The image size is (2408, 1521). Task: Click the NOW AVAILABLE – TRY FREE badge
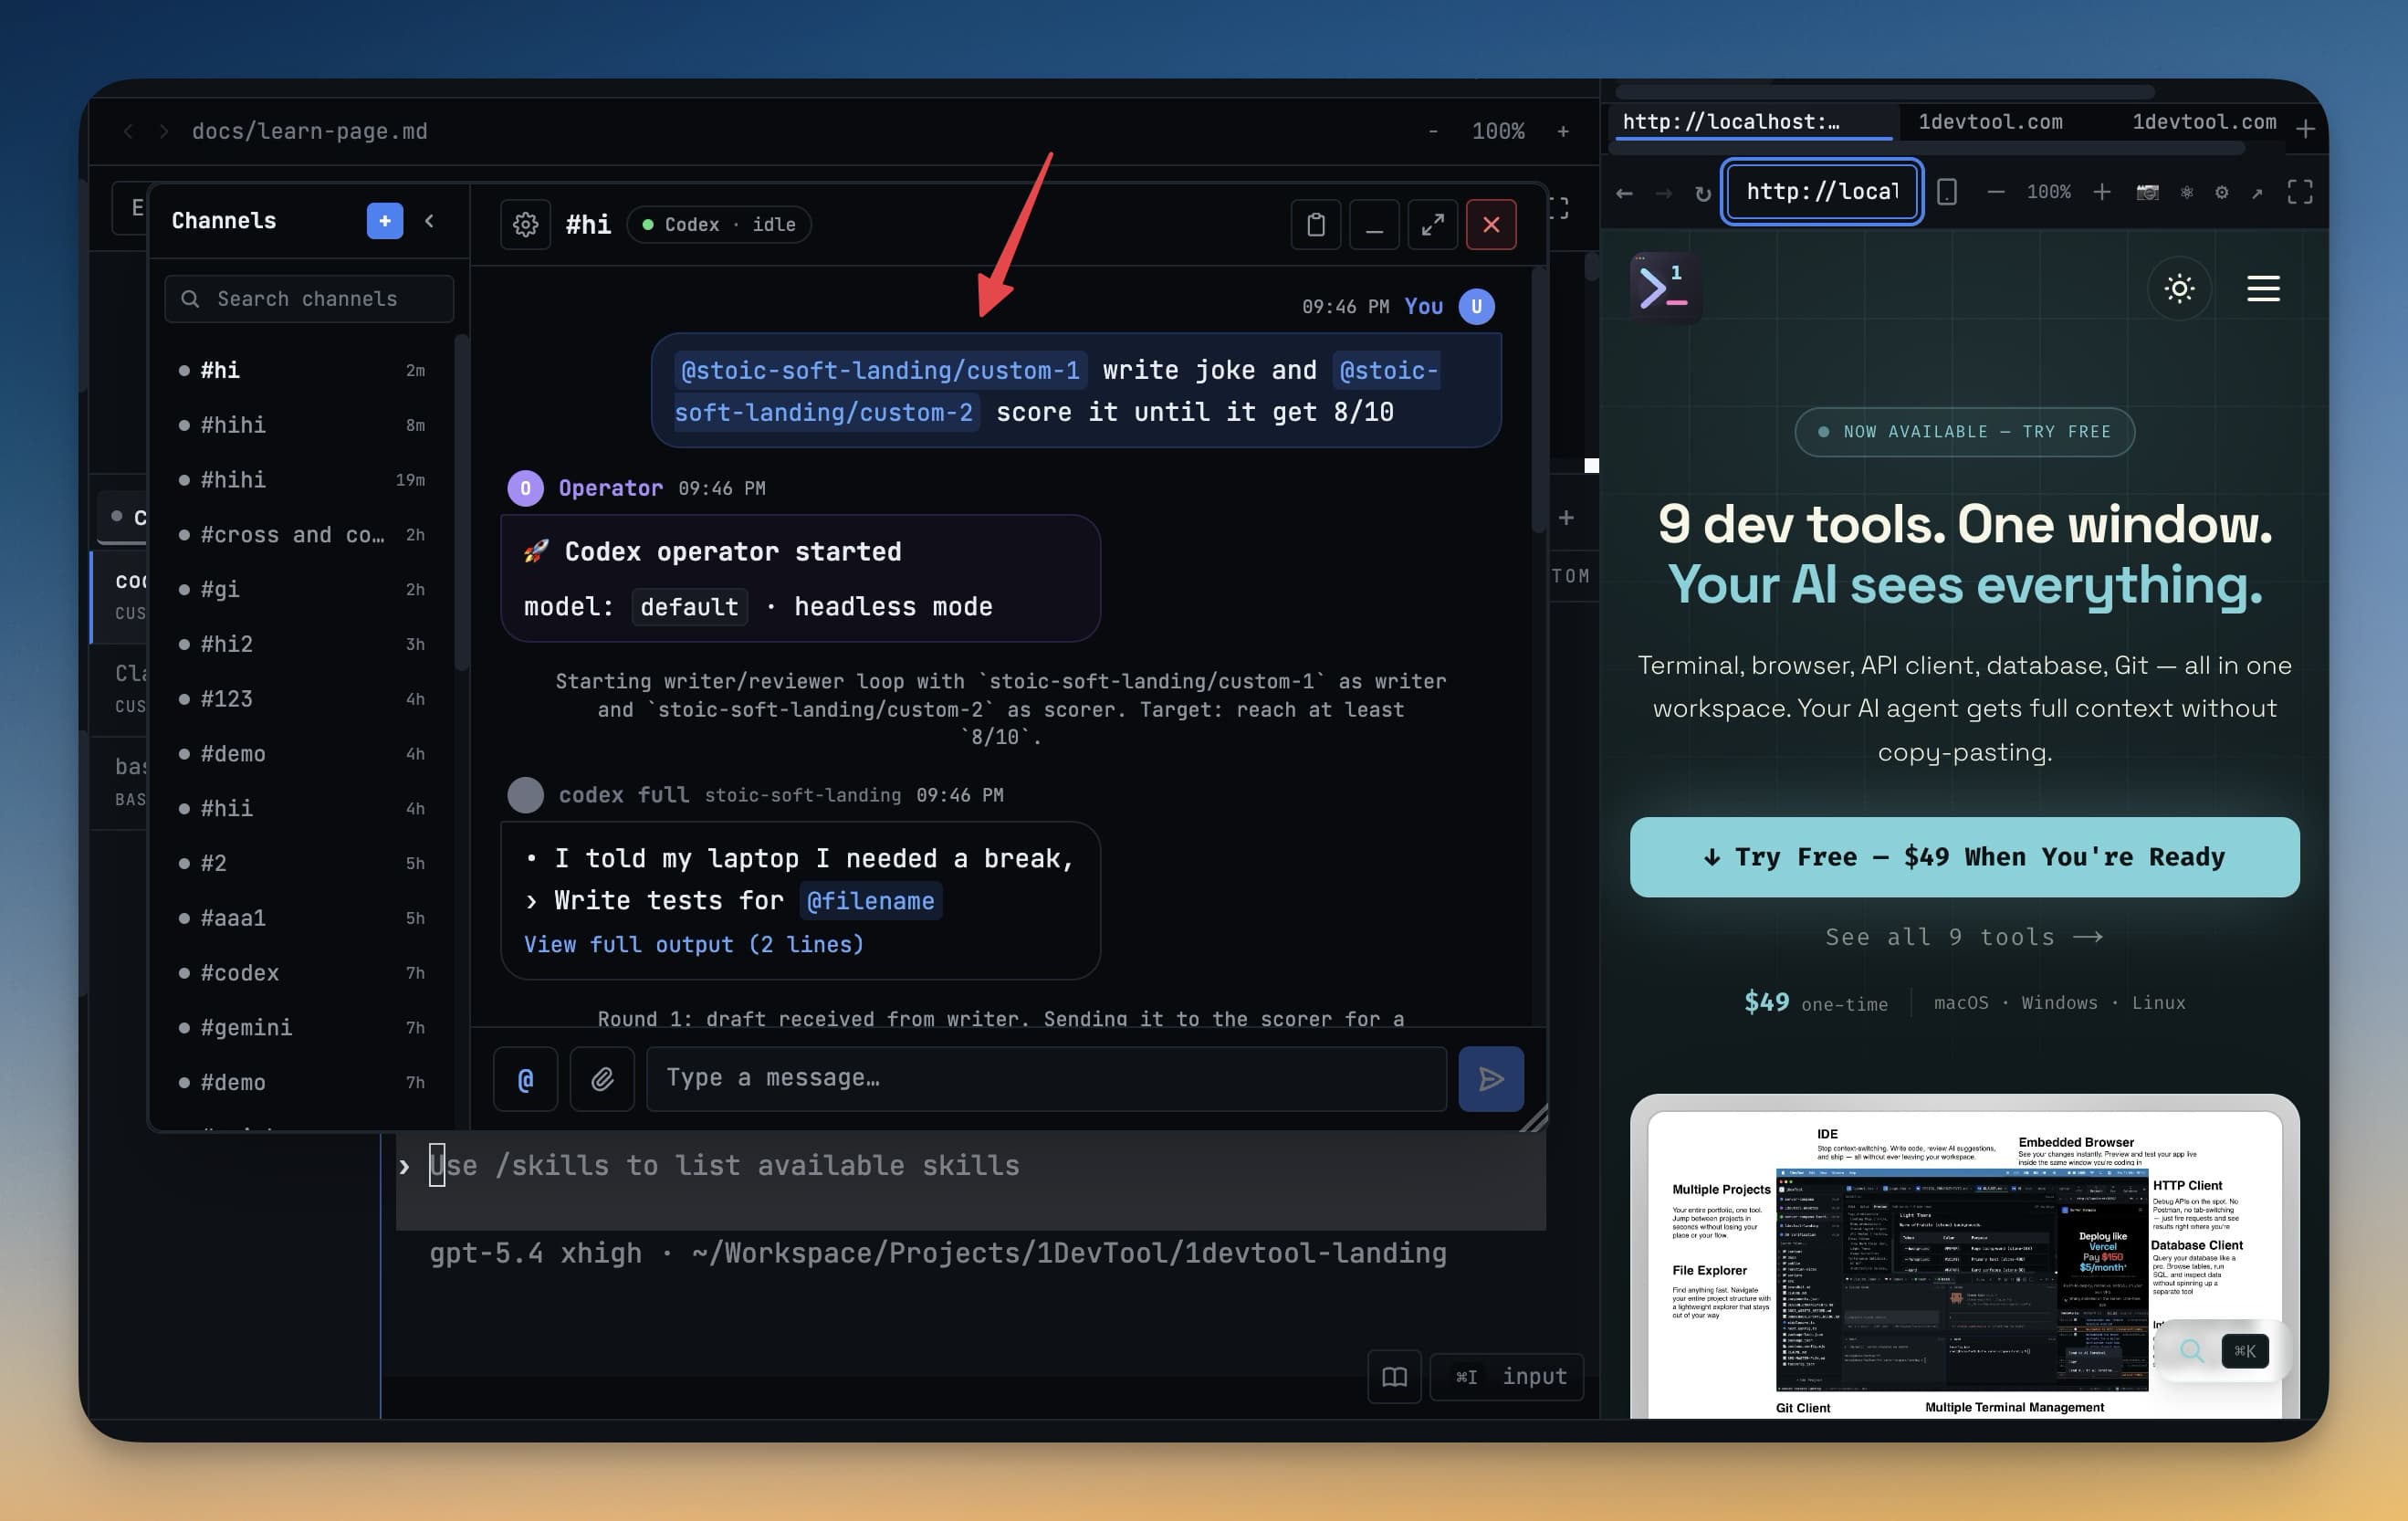(x=1964, y=432)
